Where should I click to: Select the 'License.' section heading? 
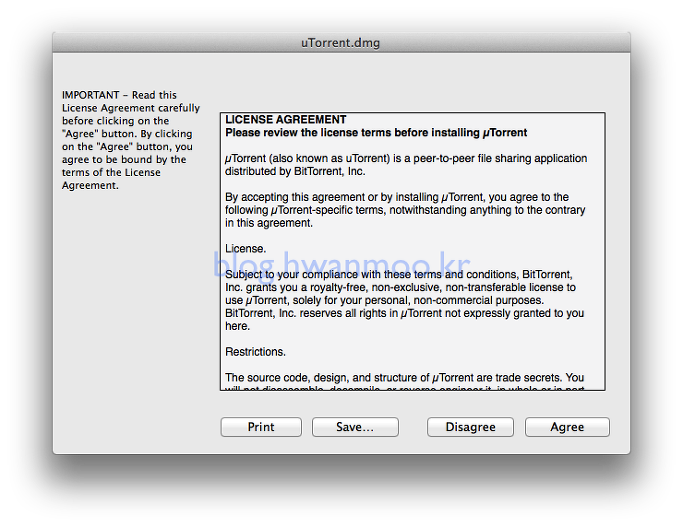tap(245, 248)
